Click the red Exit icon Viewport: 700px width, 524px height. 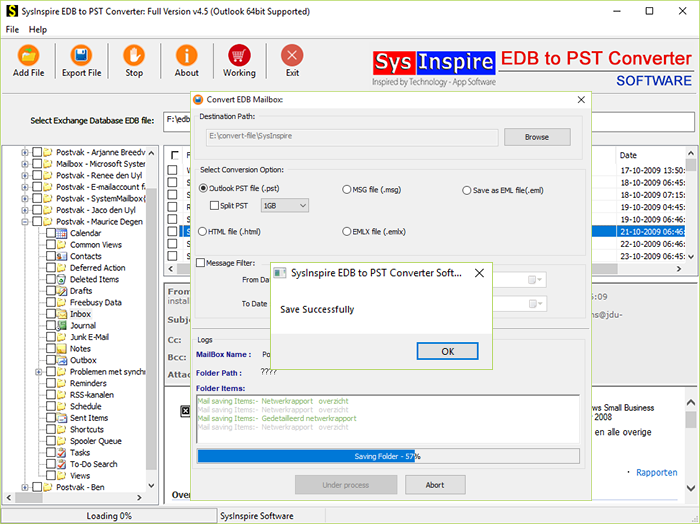[x=292, y=60]
